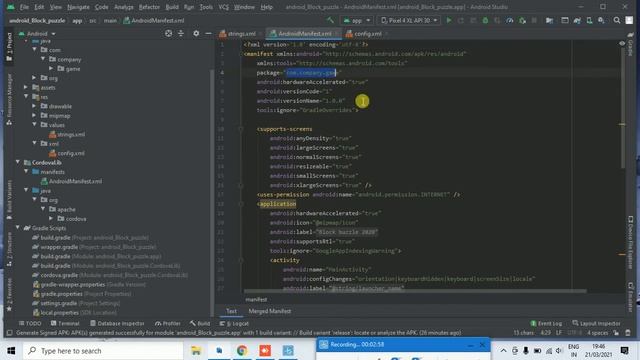
Task: Click the application tag on line 18
Action: [278, 204]
